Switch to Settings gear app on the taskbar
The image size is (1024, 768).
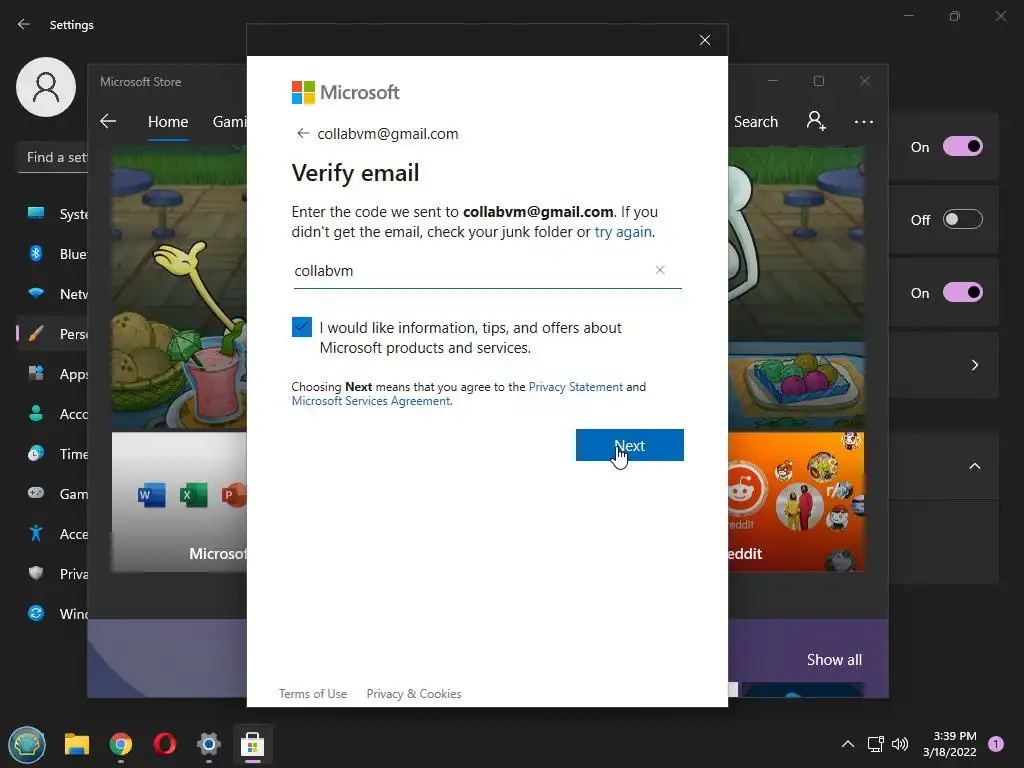(208, 744)
